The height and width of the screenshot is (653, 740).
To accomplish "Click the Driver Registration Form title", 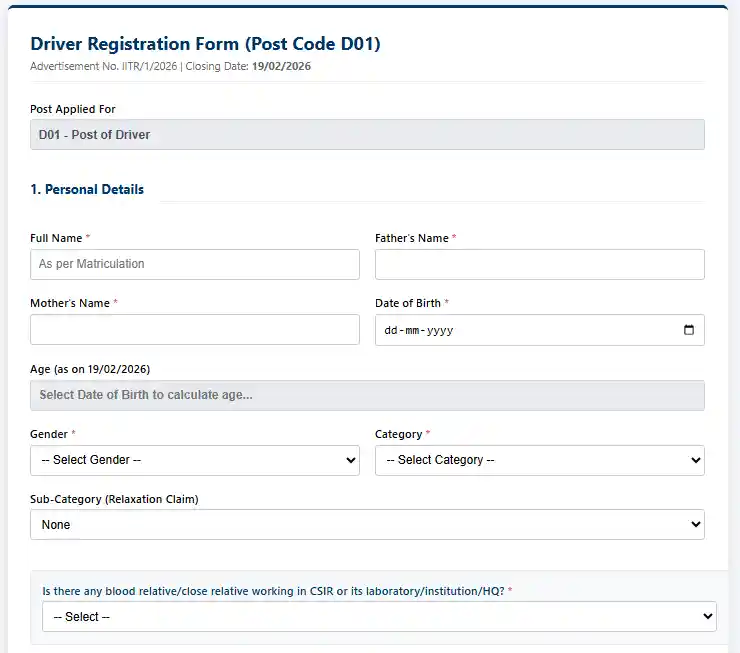I will click(x=205, y=44).
